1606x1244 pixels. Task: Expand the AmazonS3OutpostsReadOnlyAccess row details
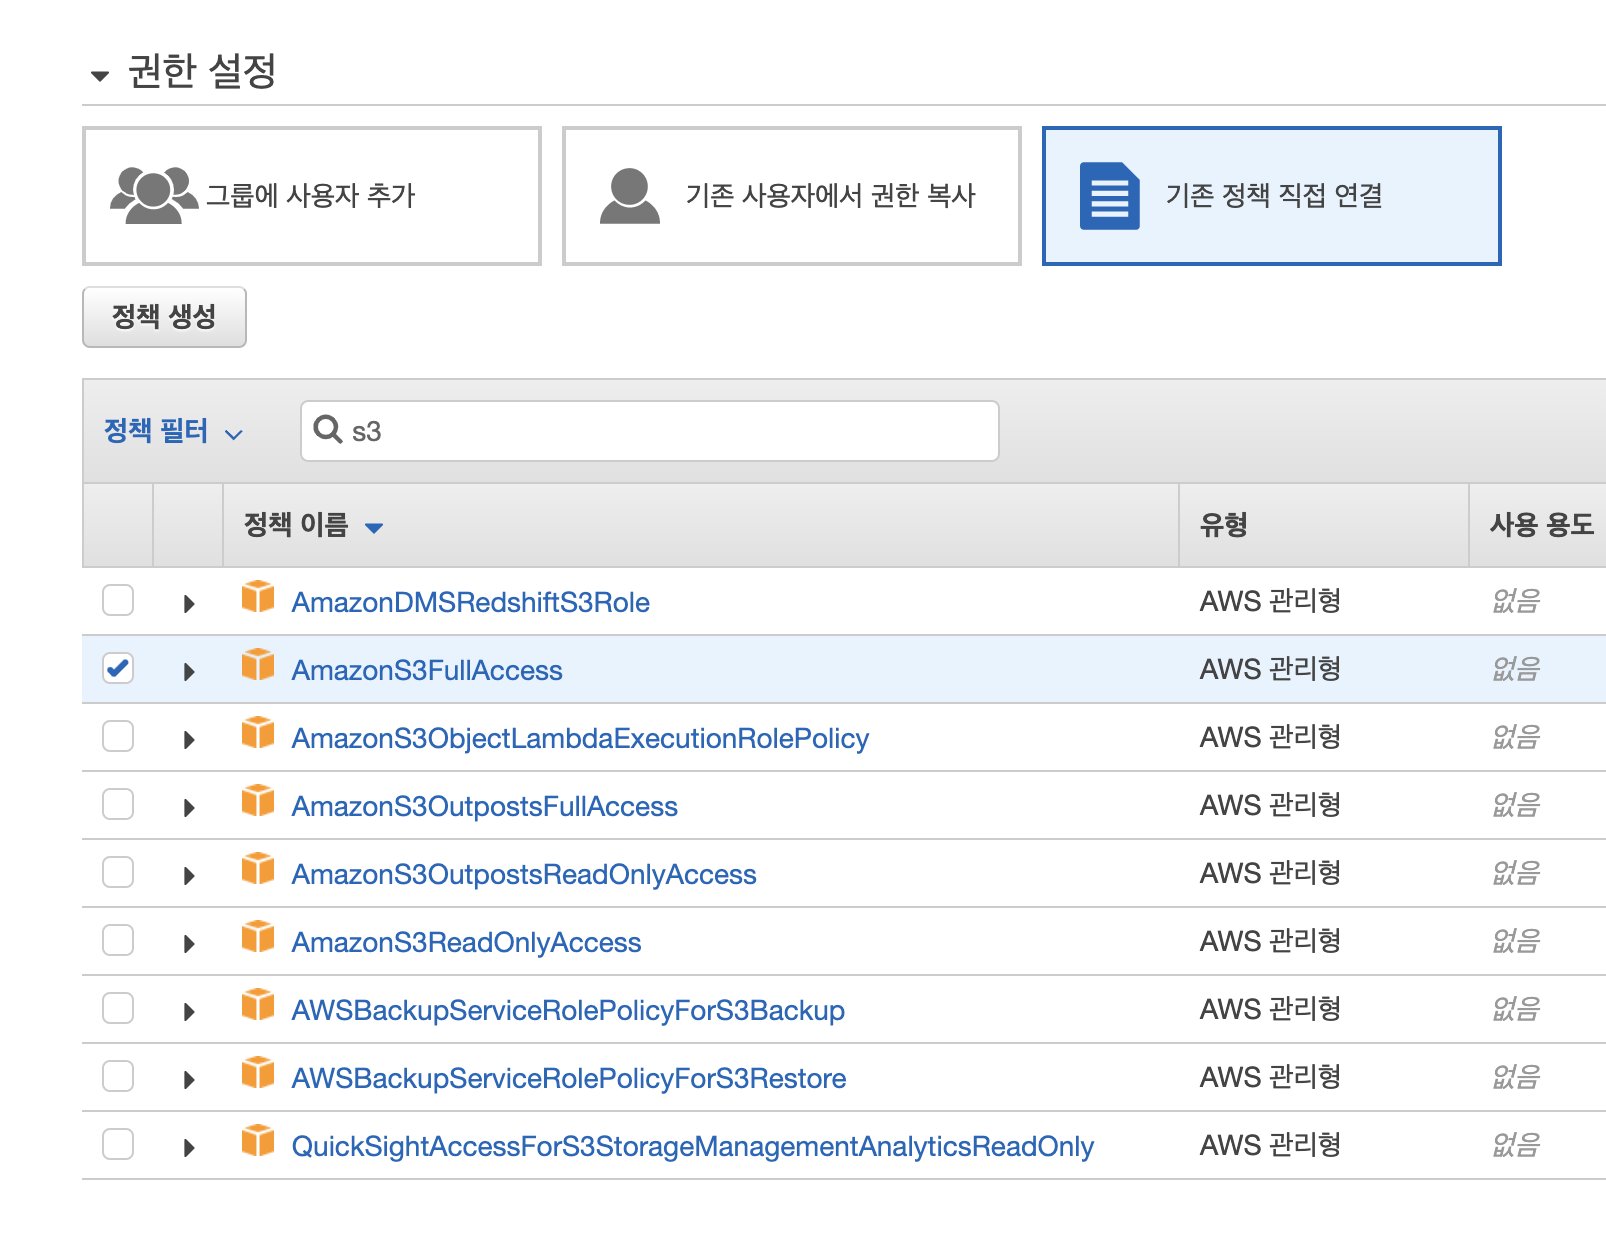pyautogui.click(x=189, y=875)
